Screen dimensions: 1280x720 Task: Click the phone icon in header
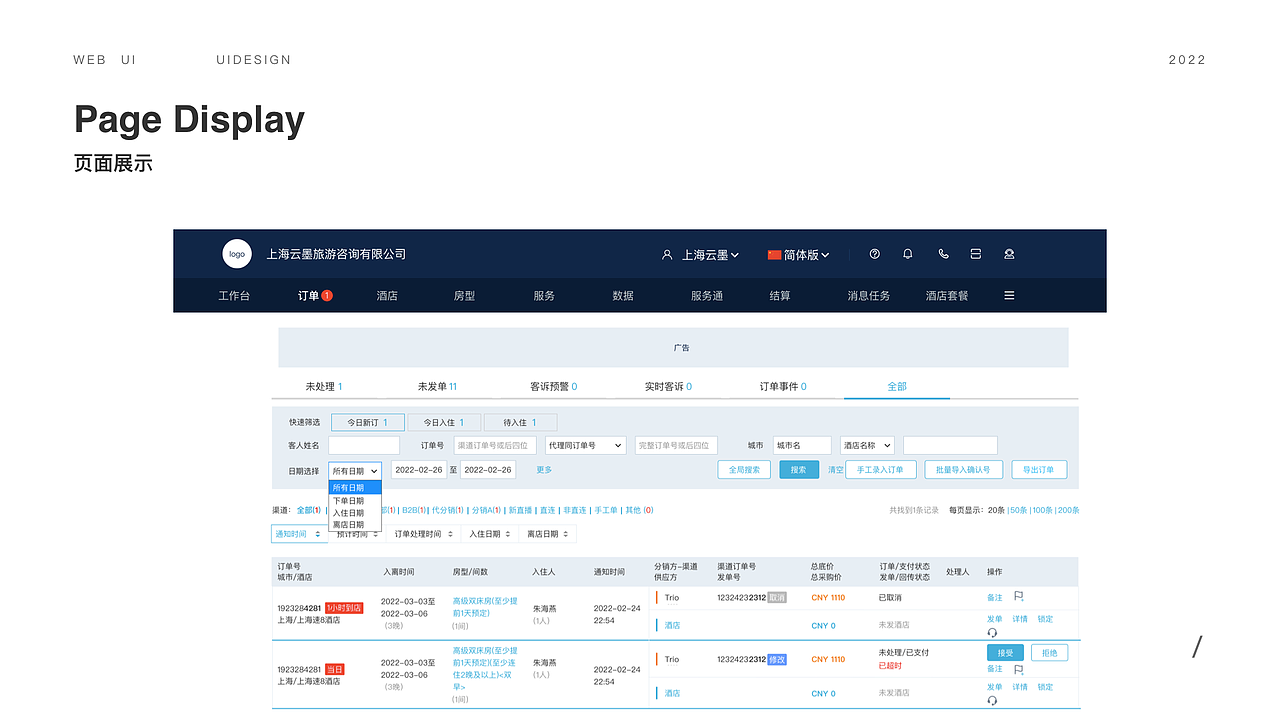click(x=943, y=254)
